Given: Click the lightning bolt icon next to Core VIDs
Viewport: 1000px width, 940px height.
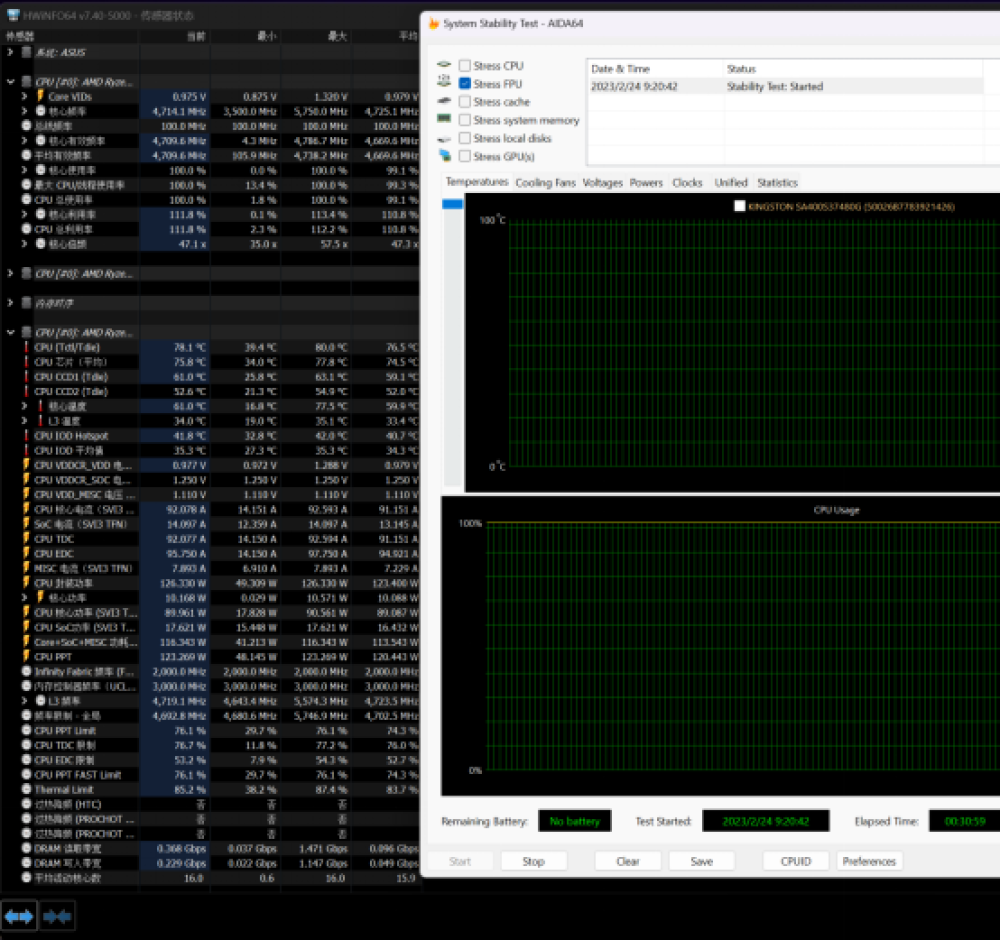Looking at the screenshot, I should click(40, 96).
